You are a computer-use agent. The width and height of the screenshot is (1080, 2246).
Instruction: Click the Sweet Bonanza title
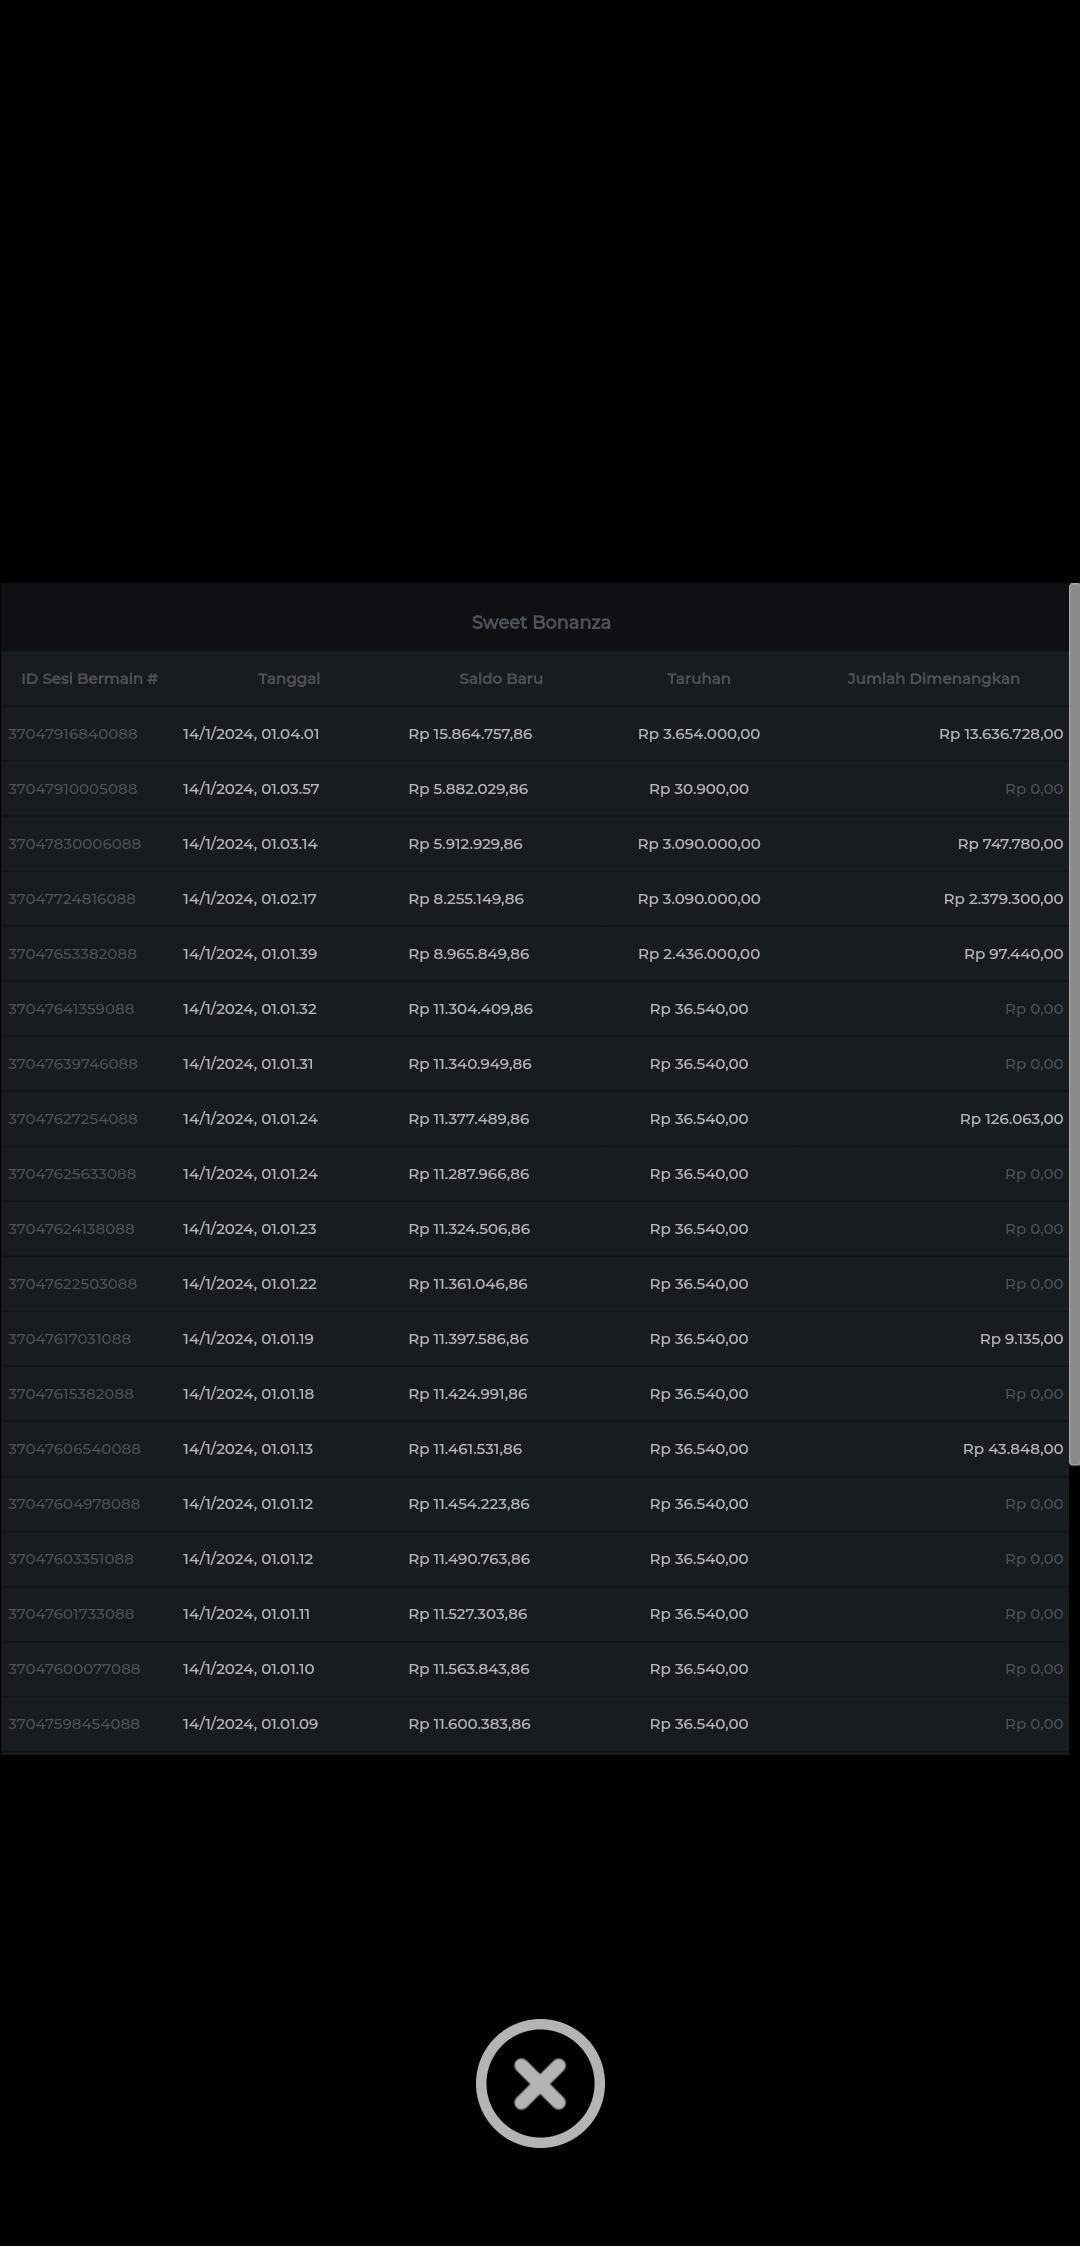[x=541, y=622]
